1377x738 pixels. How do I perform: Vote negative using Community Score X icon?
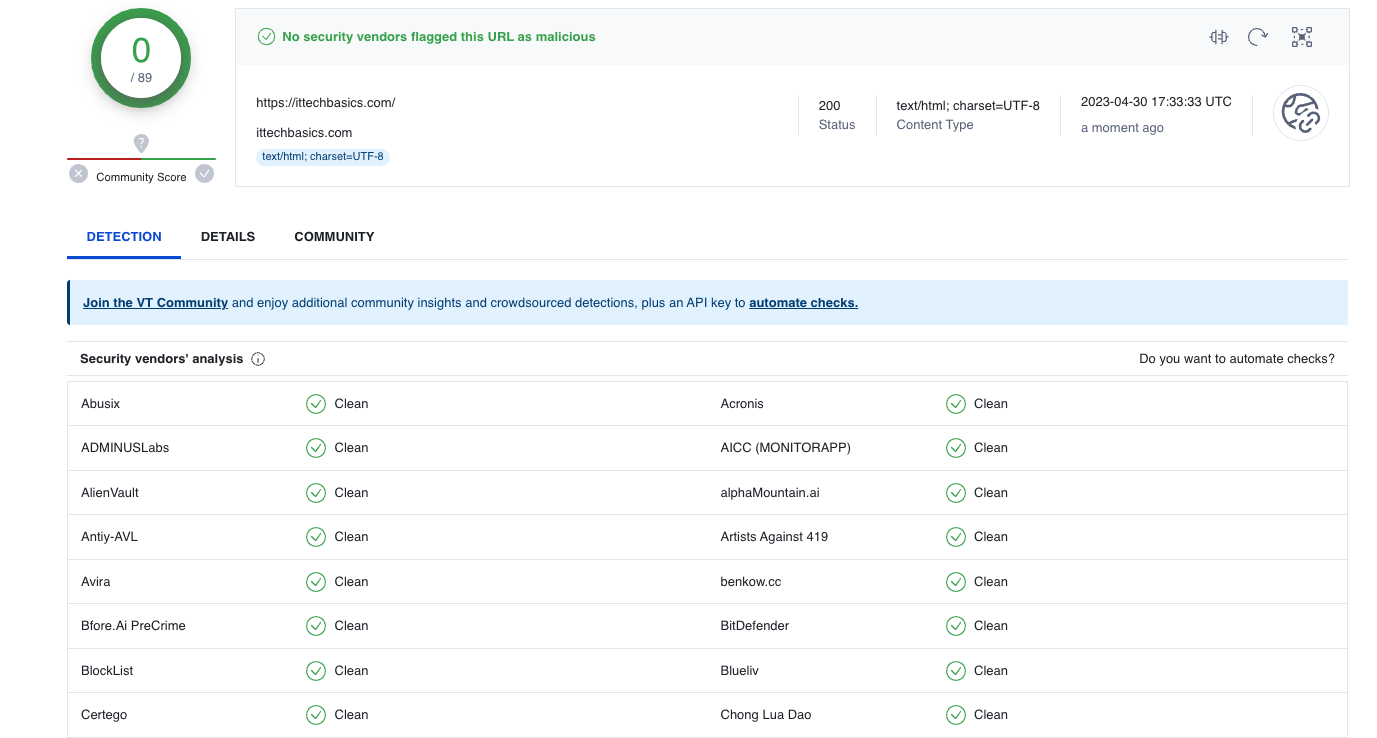coord(78,174)
